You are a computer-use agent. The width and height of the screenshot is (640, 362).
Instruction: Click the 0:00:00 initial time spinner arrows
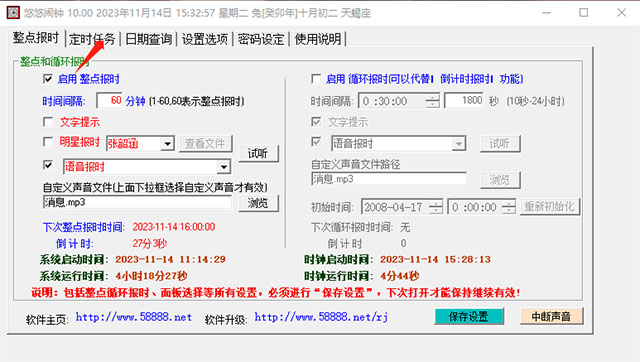[509, 207]
